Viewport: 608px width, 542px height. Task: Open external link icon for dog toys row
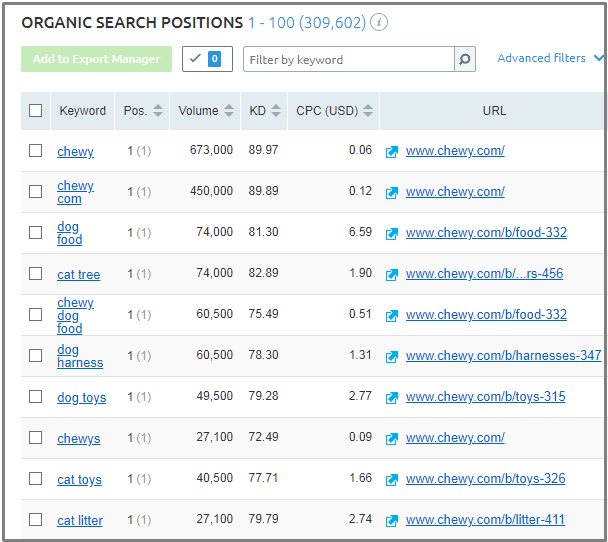coord(392,398)
